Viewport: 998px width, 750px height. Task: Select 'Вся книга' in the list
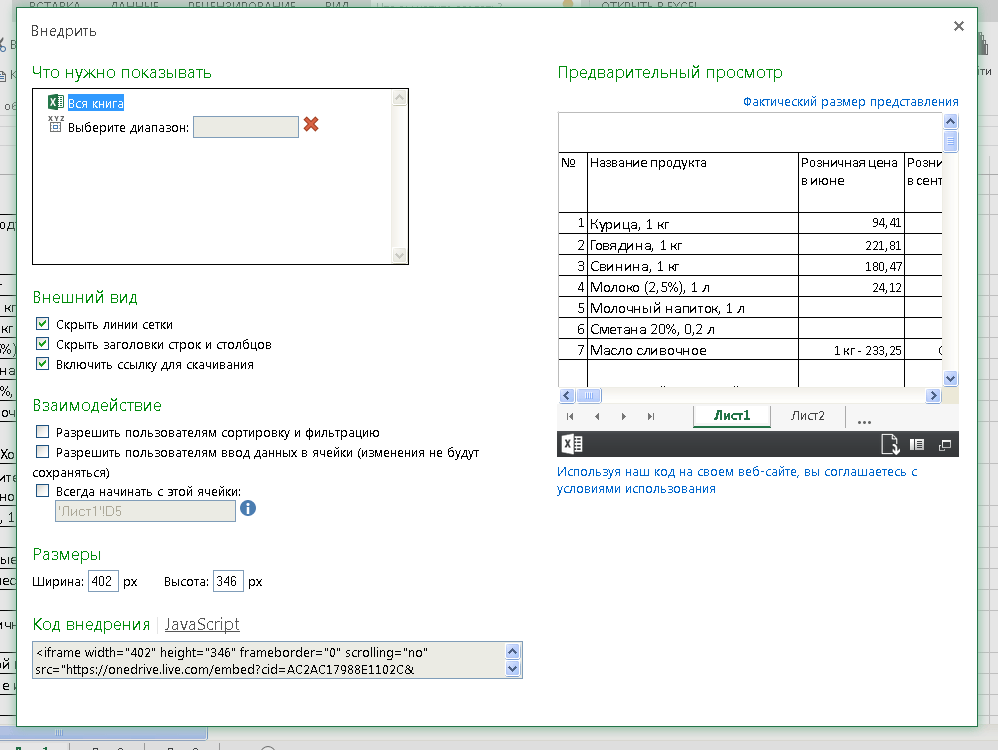(96, 103)
